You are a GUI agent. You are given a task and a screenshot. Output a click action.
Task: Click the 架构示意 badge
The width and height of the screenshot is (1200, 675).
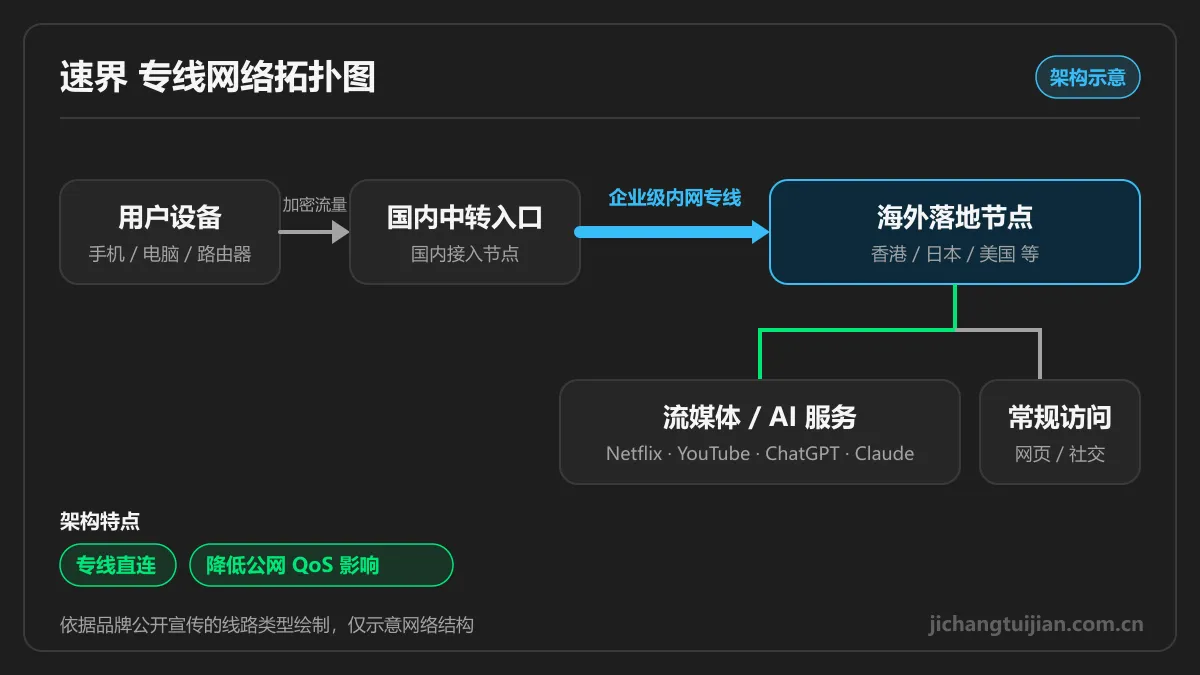1087,77
